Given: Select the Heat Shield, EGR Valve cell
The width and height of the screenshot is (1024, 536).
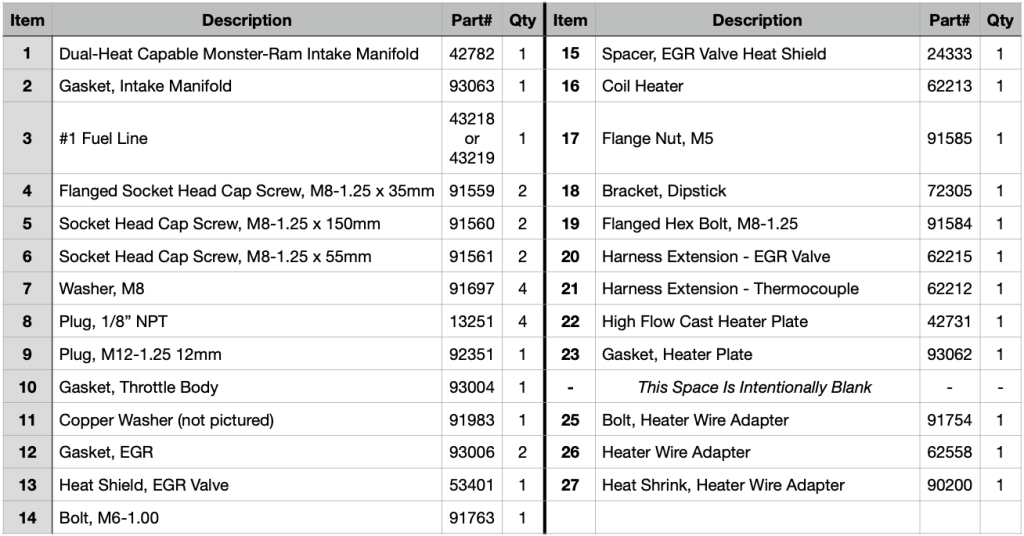Looking at the screenshot, I should click(144, 485).
